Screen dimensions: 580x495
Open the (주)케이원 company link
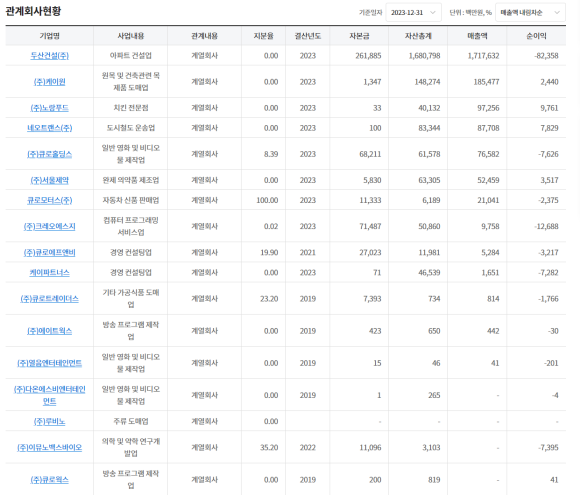click(50, 82)
